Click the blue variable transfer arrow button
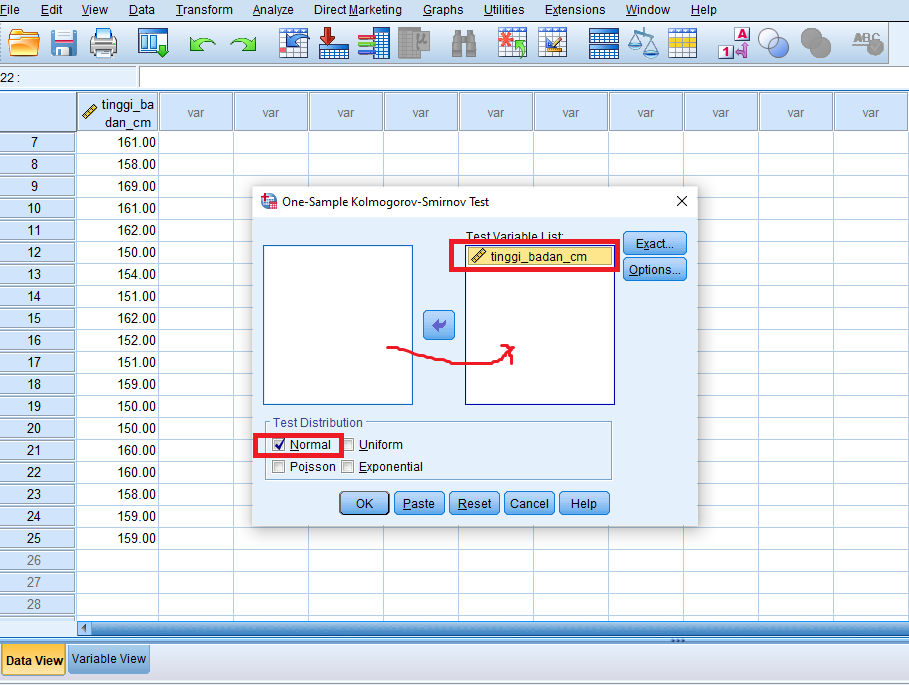The height and width of the screenshot is (685, 909). [439, 325]
